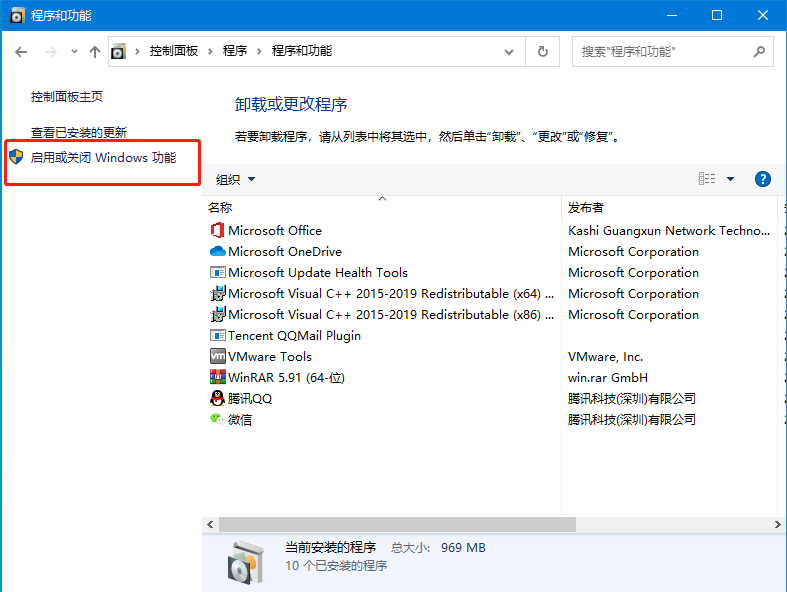Click the control panel icon in address bar

pyautogui.click(x=118, y=51)
